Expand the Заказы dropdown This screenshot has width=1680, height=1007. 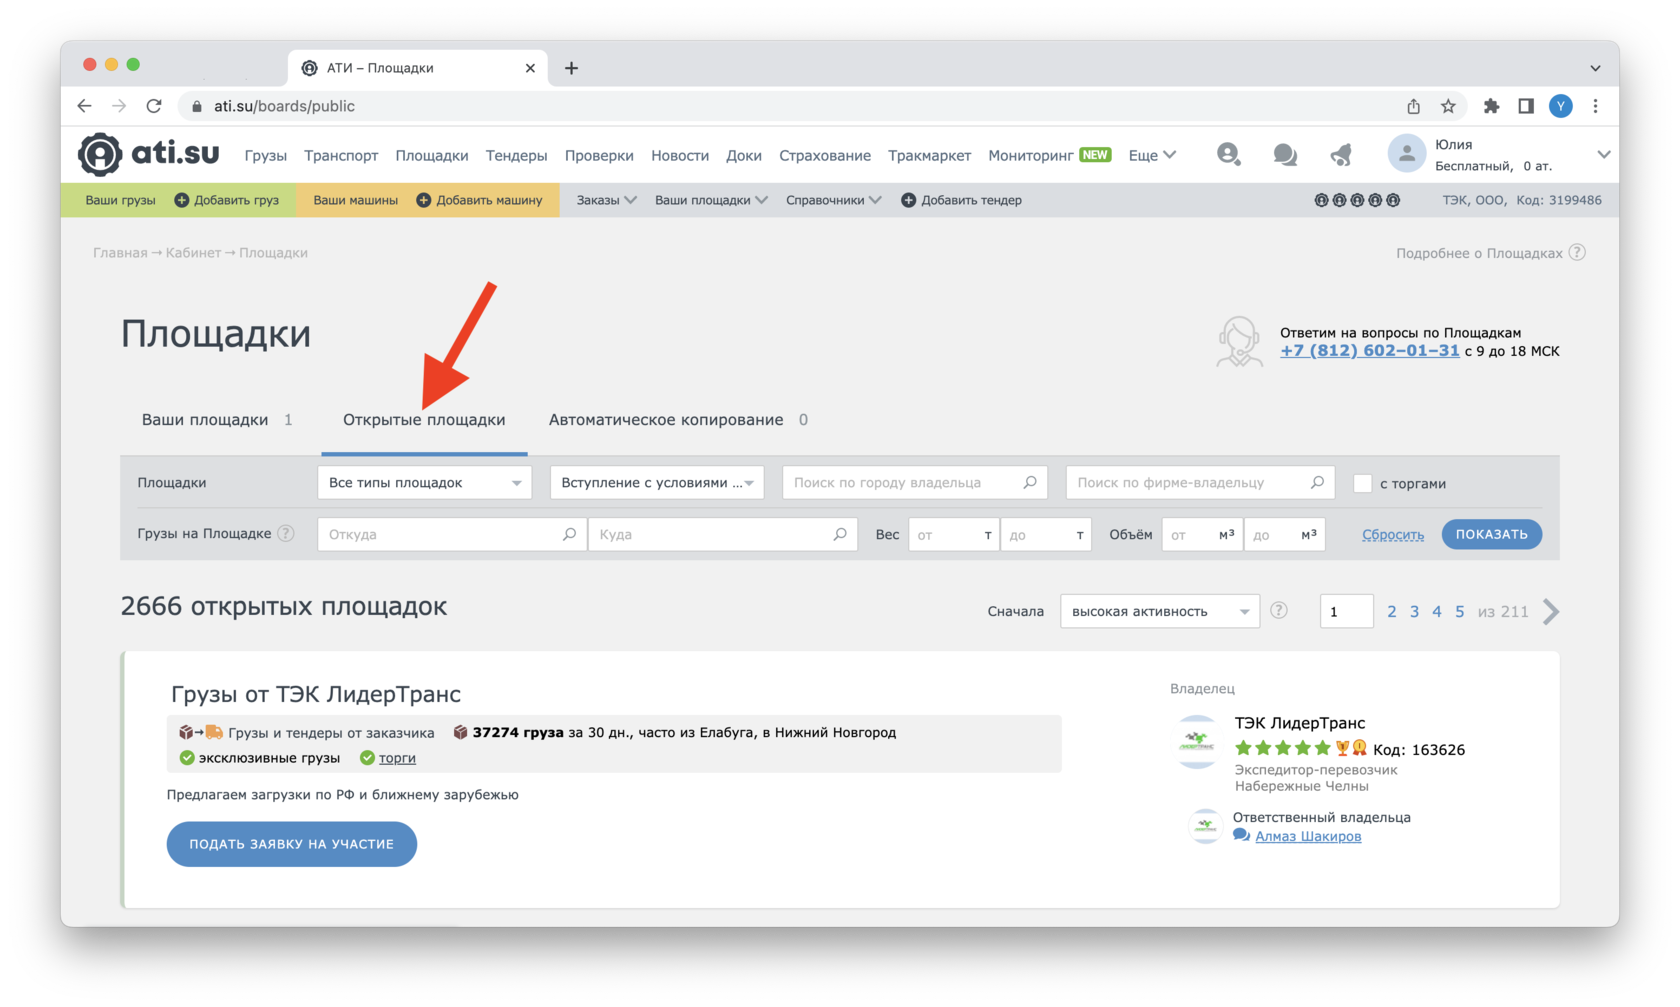pyautogui.click(x=606, y=200)
